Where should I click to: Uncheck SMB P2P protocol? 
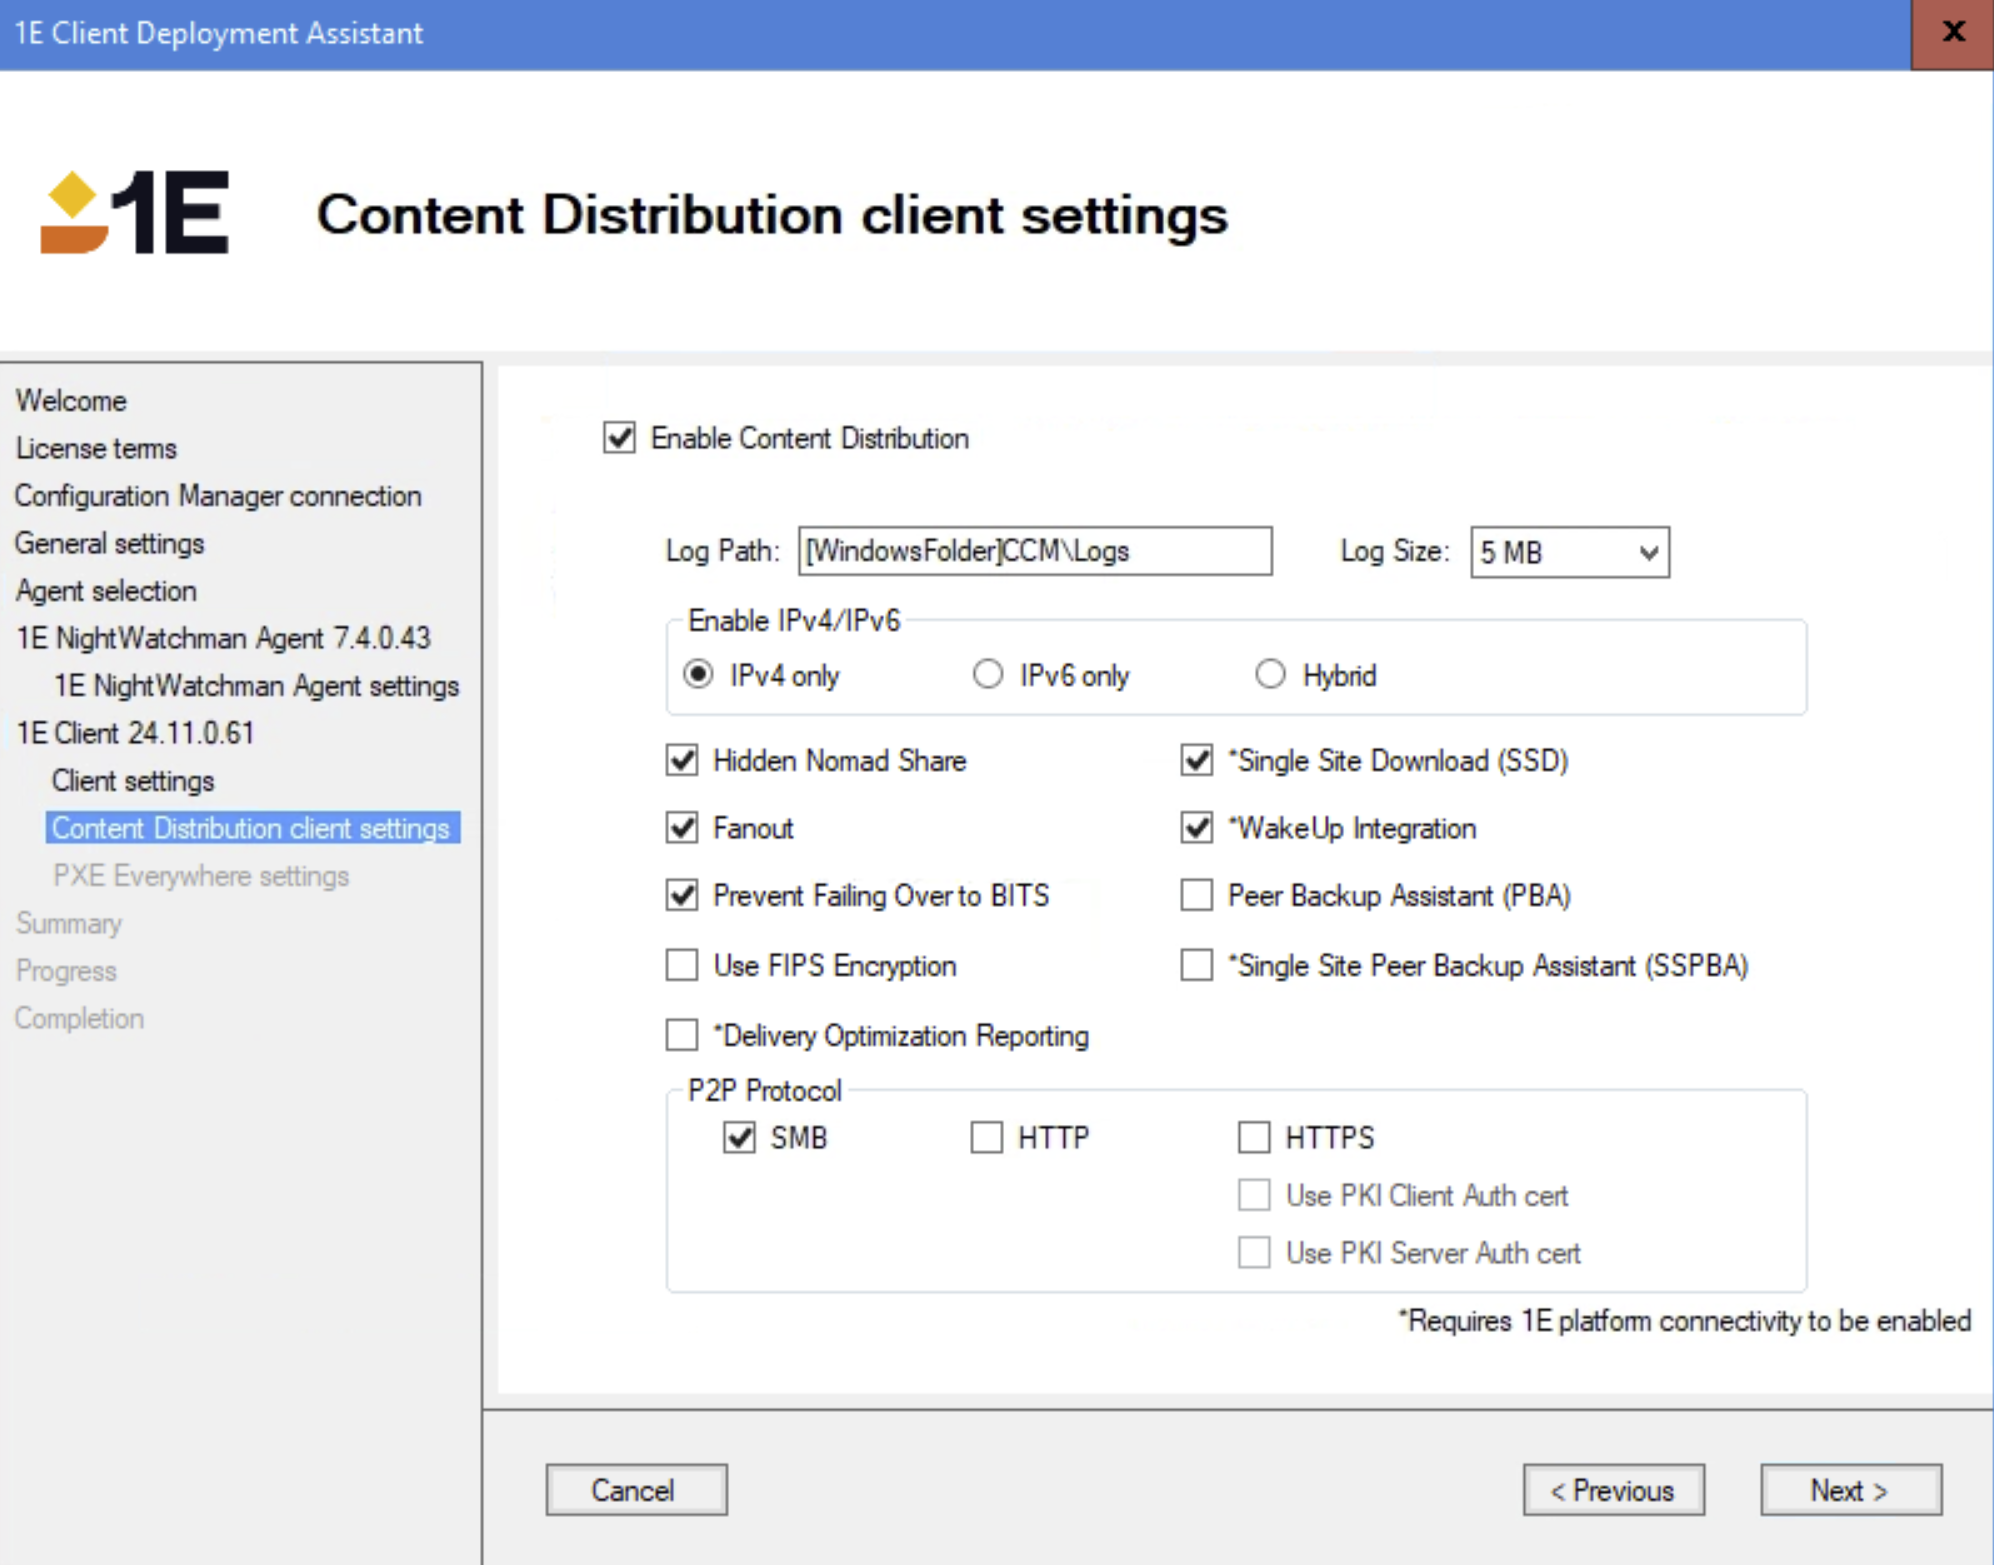pyautogui.click(x=739, y=1137)
